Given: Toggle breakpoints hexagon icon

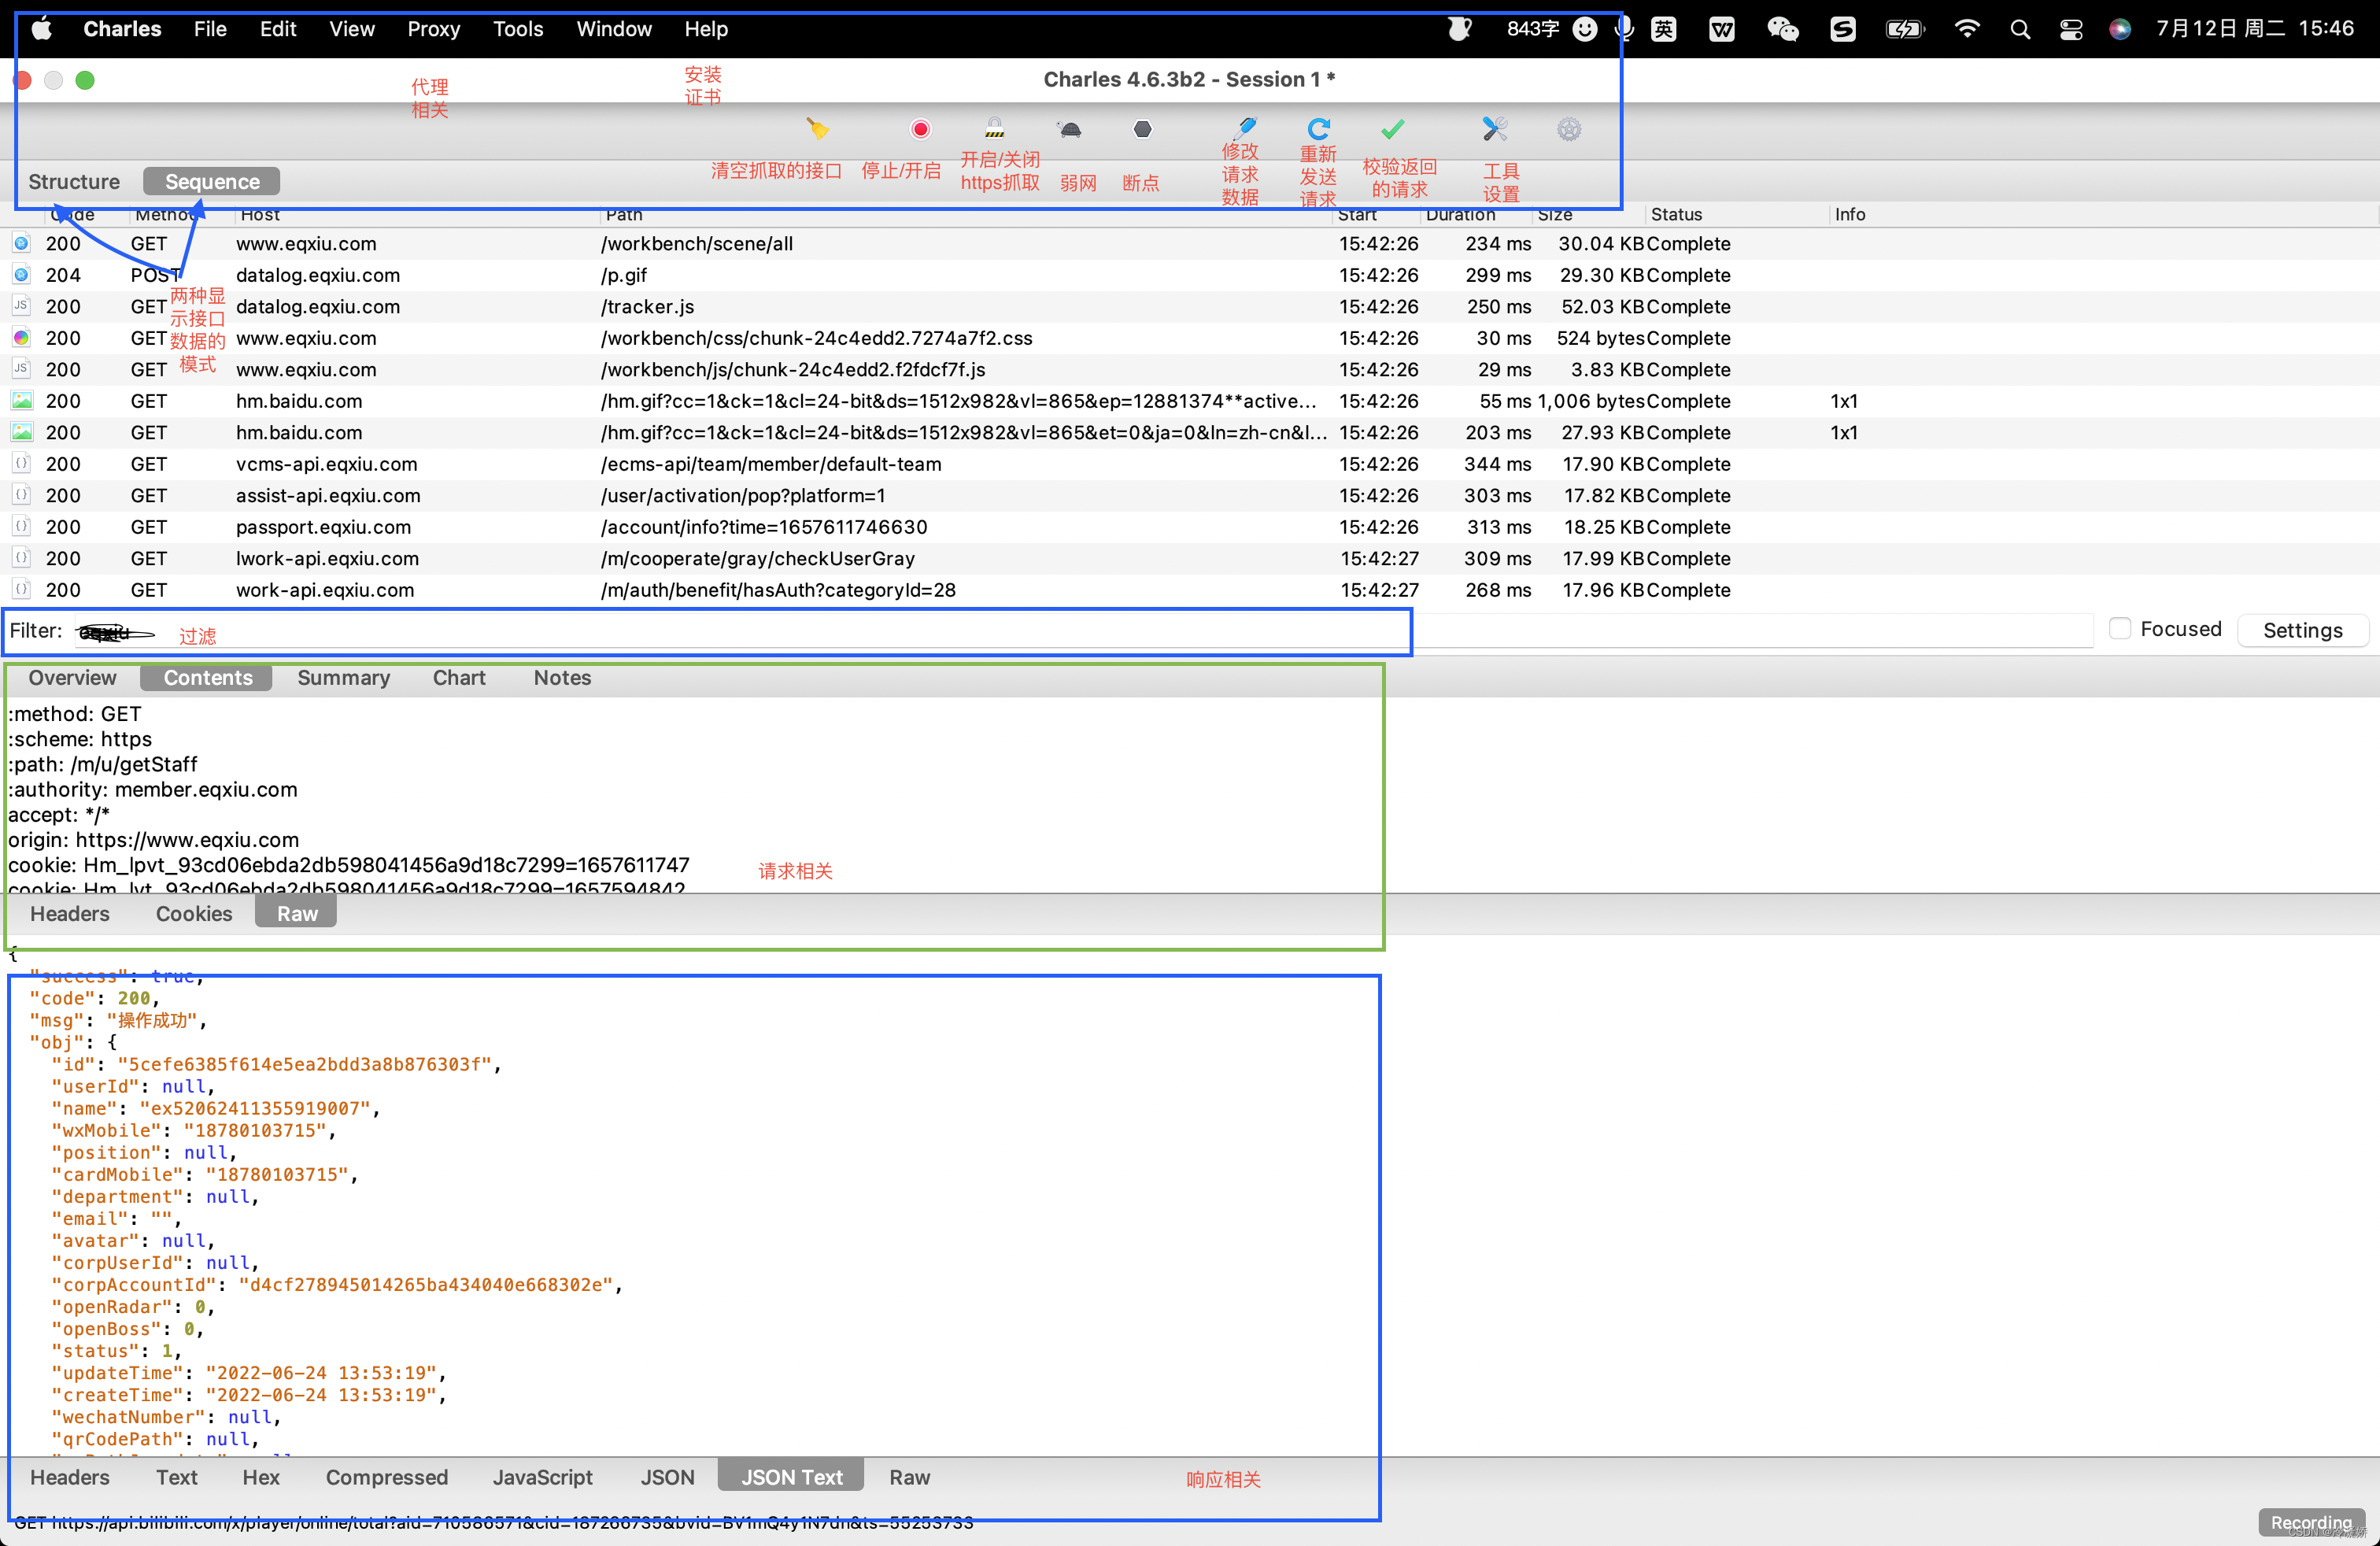Looking at the screenshot, I should point(1142,129).
